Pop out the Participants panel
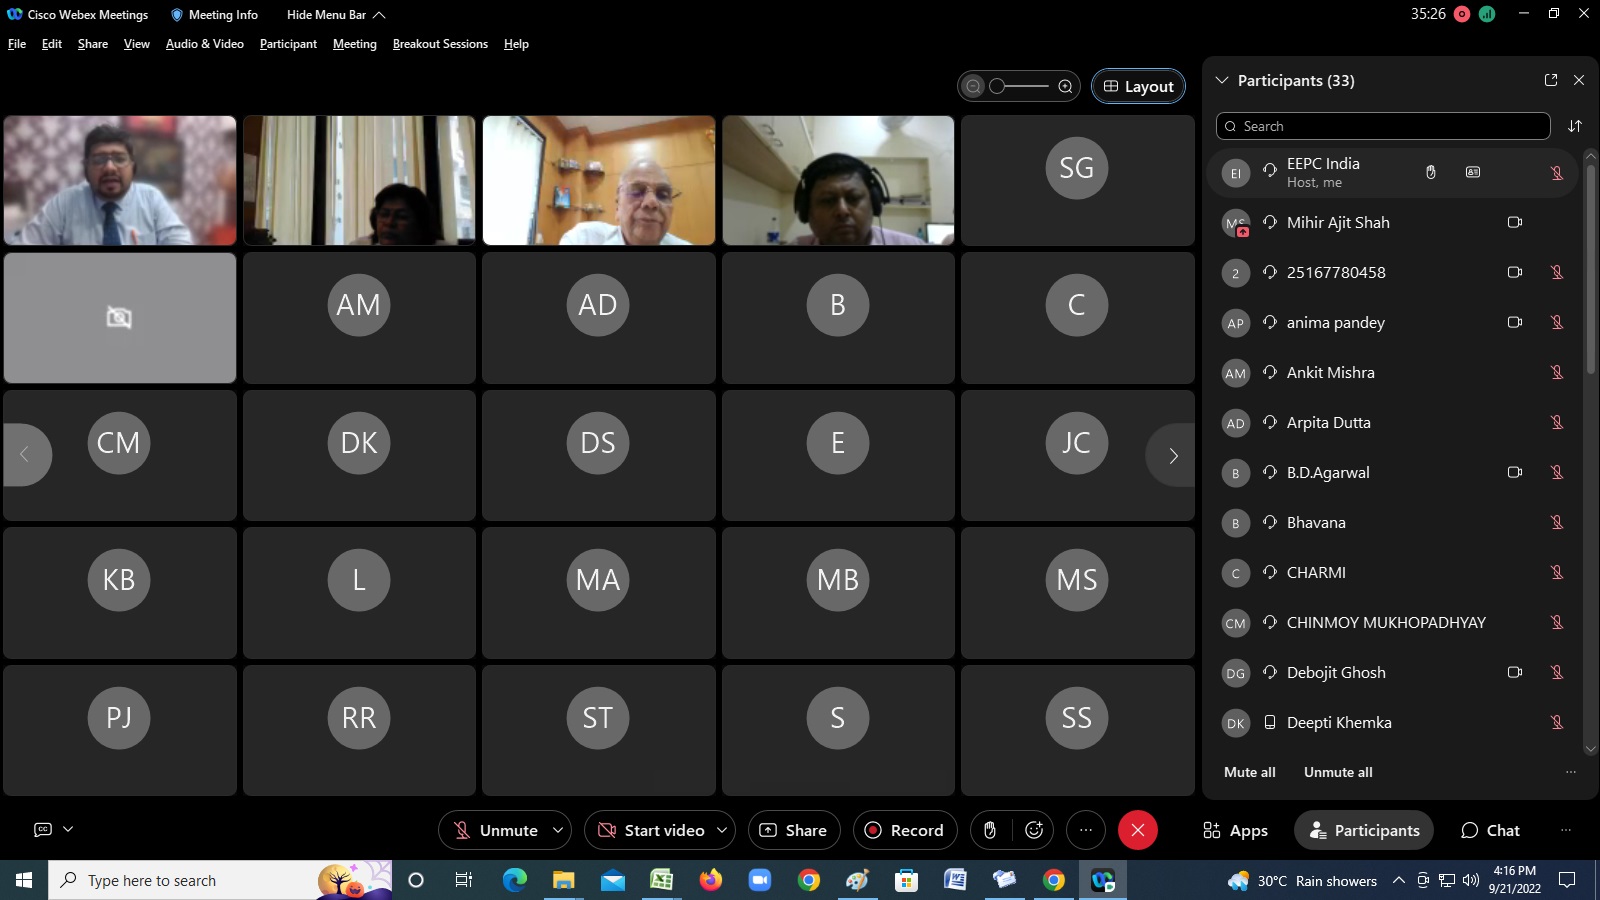Screen dimensions: 1600x900 pyautogui.click(x=1551, y=80)
